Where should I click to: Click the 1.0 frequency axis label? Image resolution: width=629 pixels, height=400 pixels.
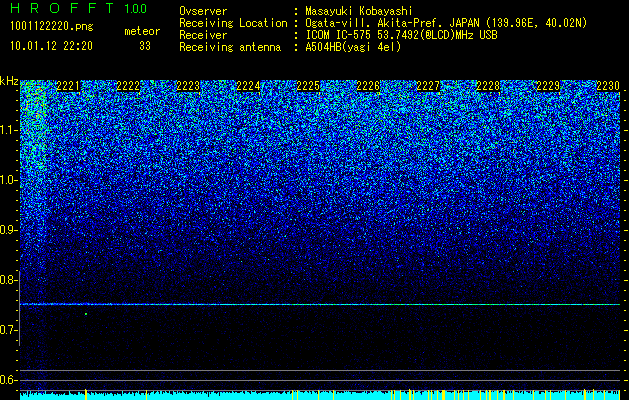tap(7, 180)
